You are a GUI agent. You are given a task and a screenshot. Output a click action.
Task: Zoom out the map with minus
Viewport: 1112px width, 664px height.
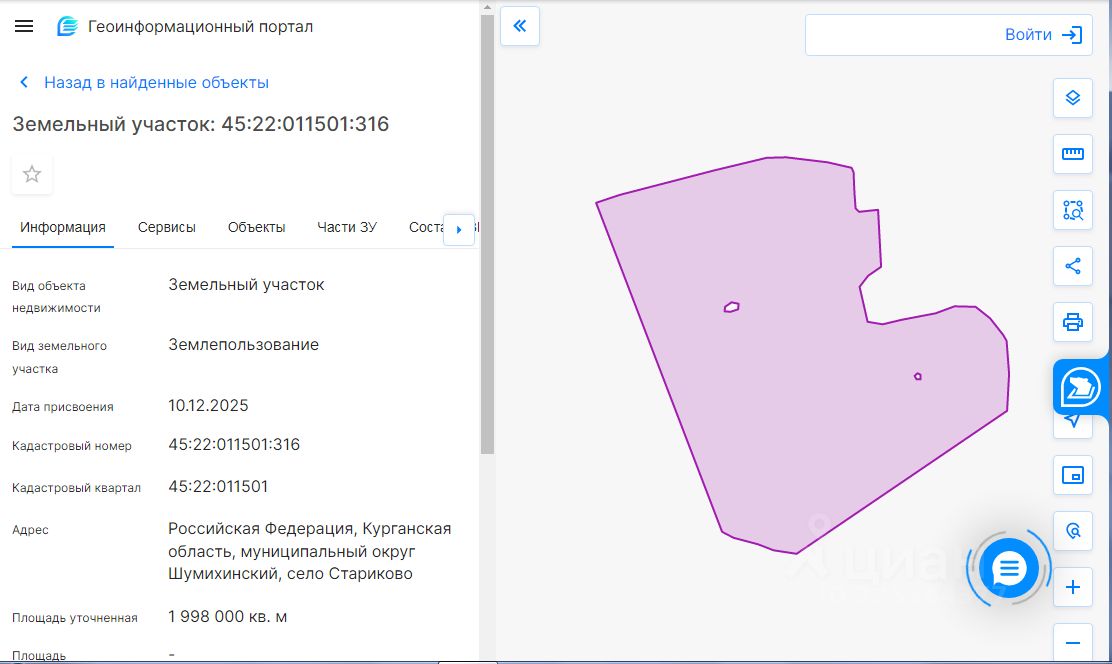point(1072,643)
